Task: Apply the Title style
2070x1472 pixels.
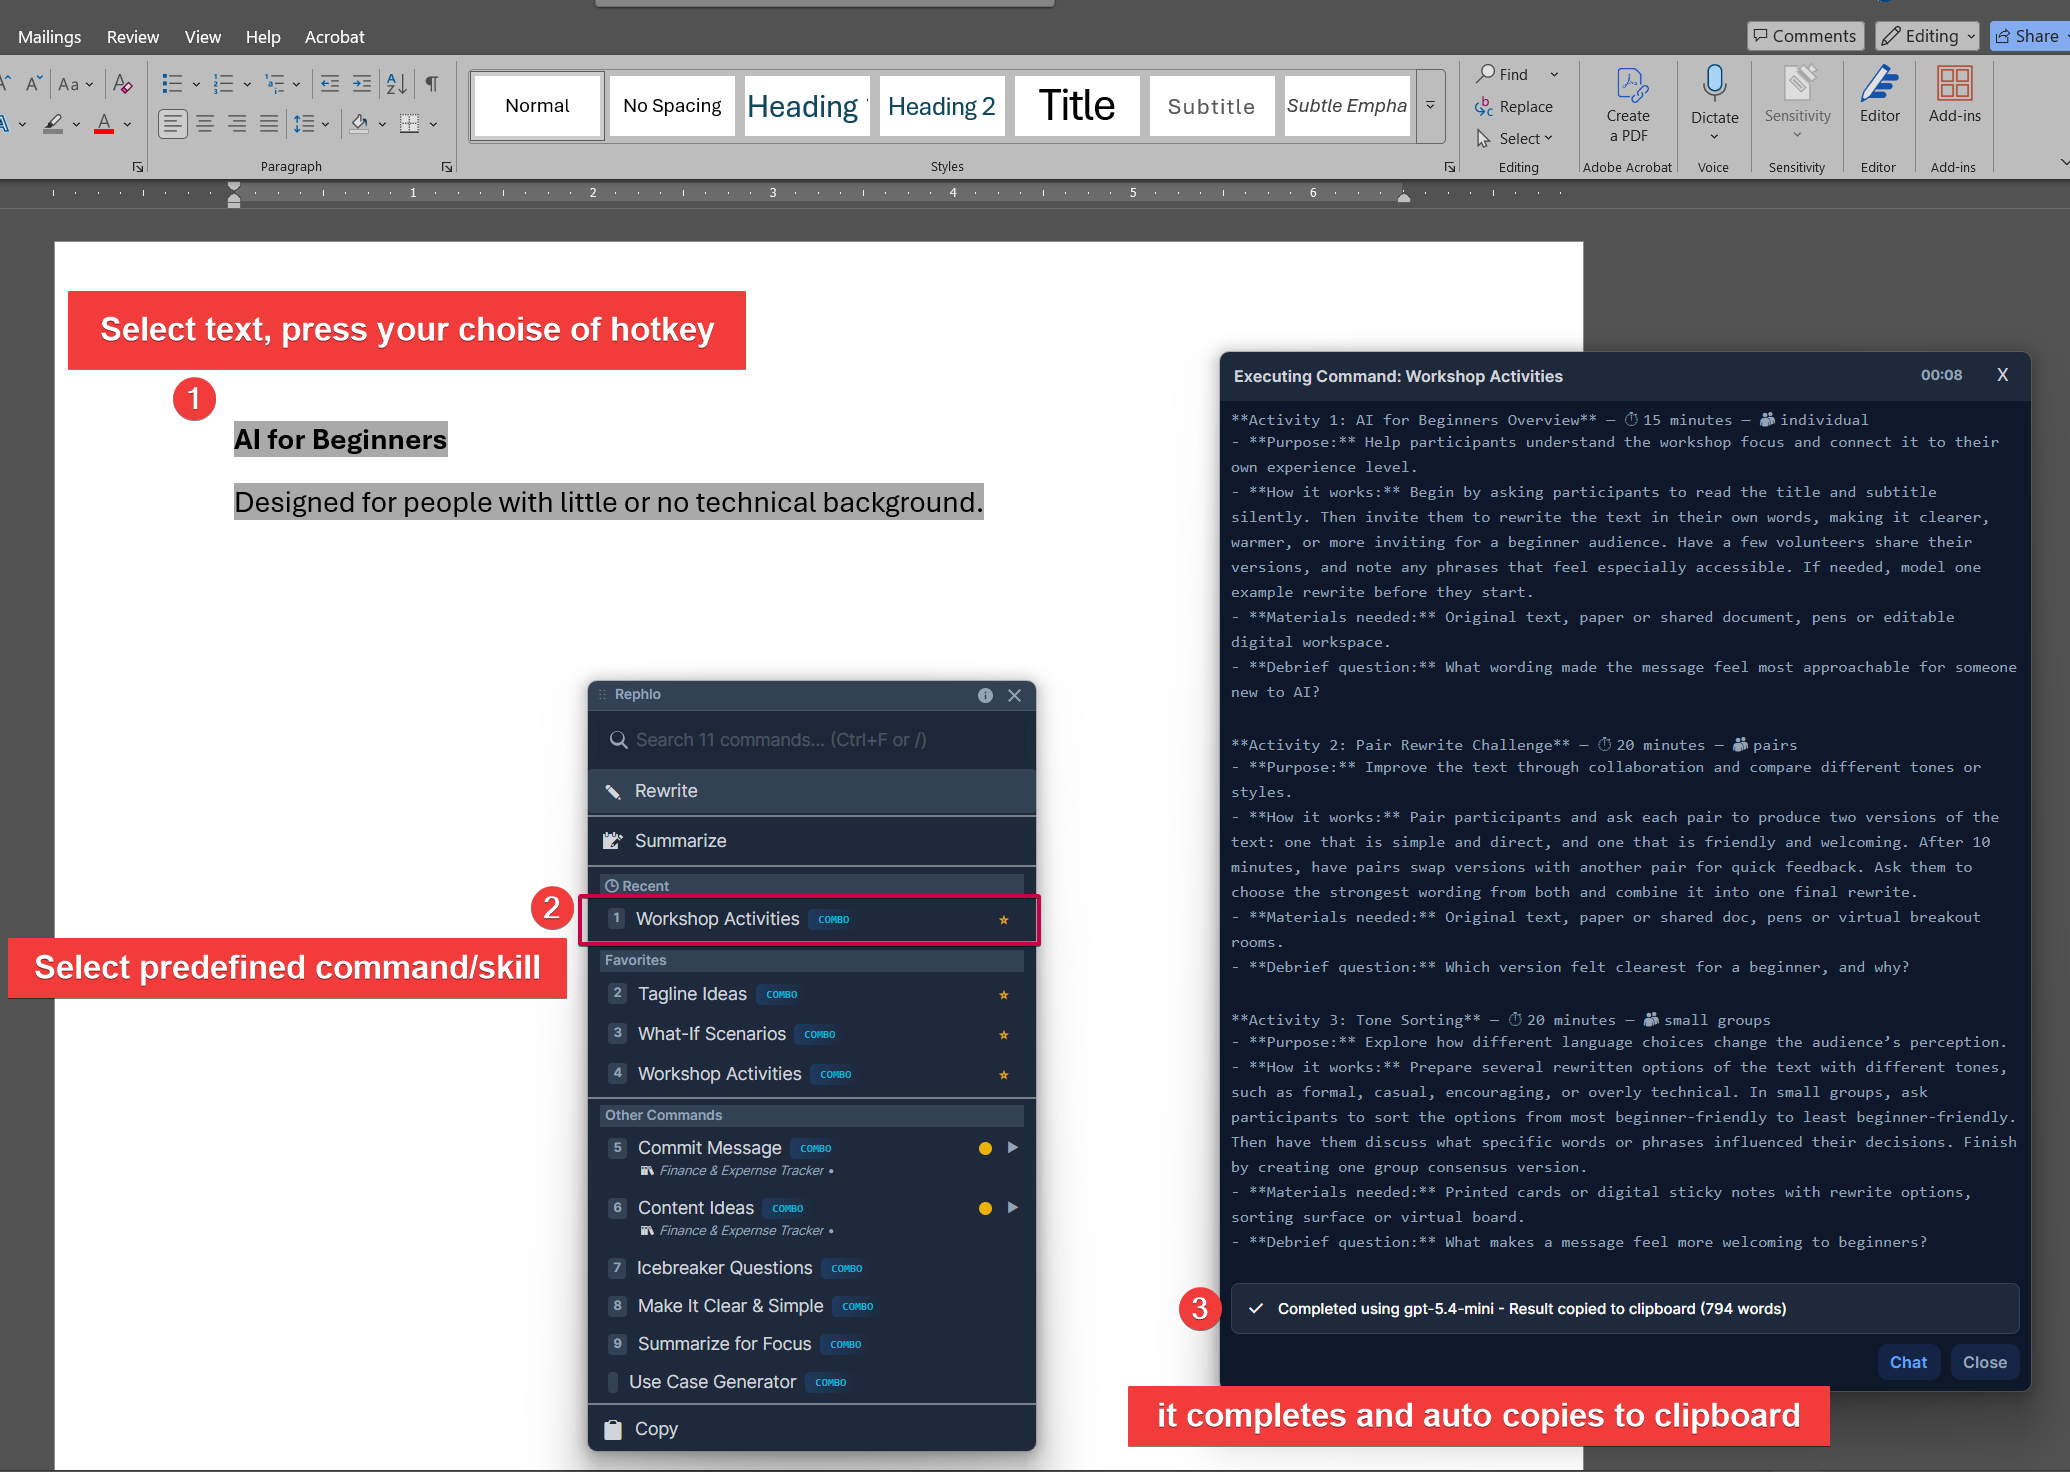Action: [x=1077, y=106]
